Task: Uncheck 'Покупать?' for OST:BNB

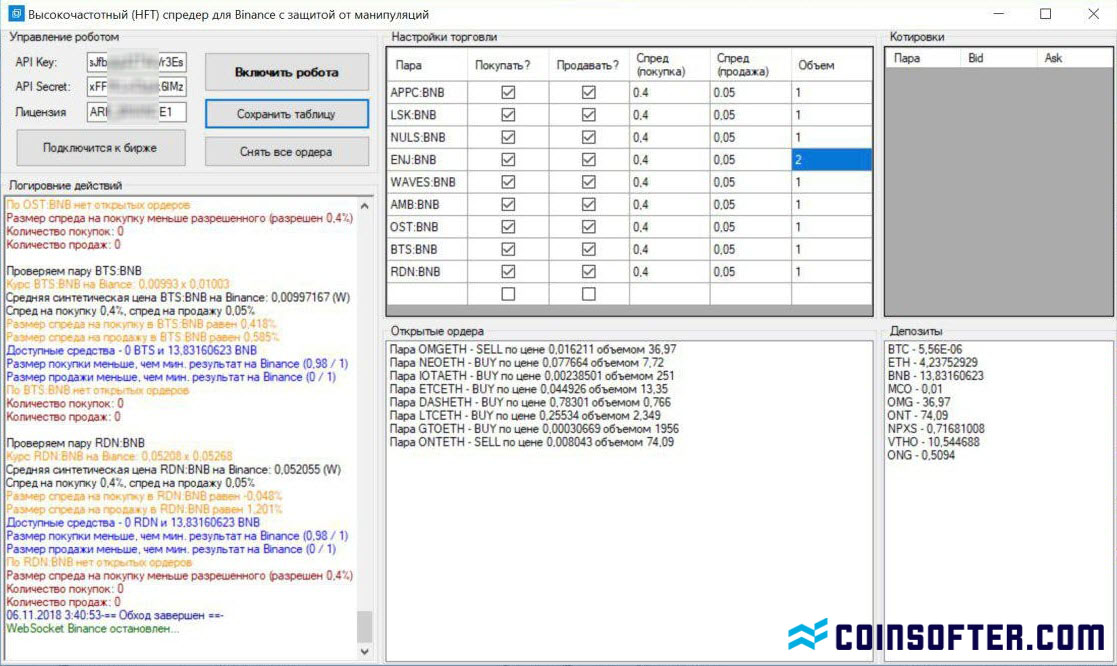Action: [x=508, y=227]
